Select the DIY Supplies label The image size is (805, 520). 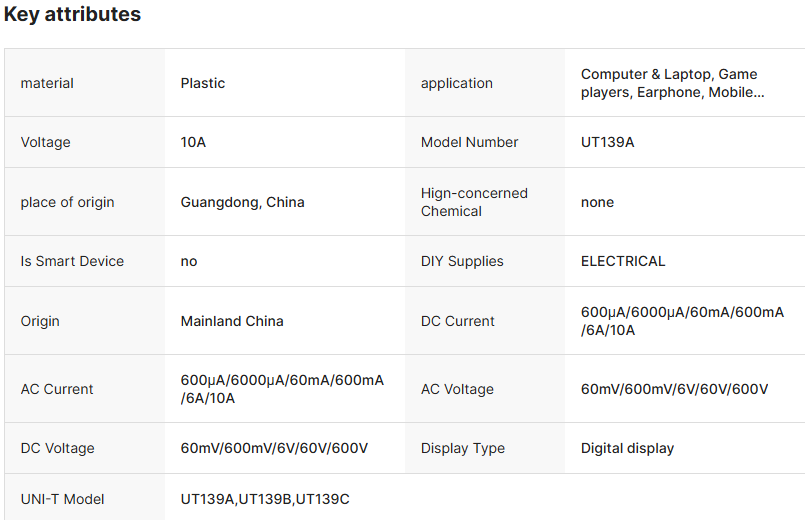[x=462, y=261]
